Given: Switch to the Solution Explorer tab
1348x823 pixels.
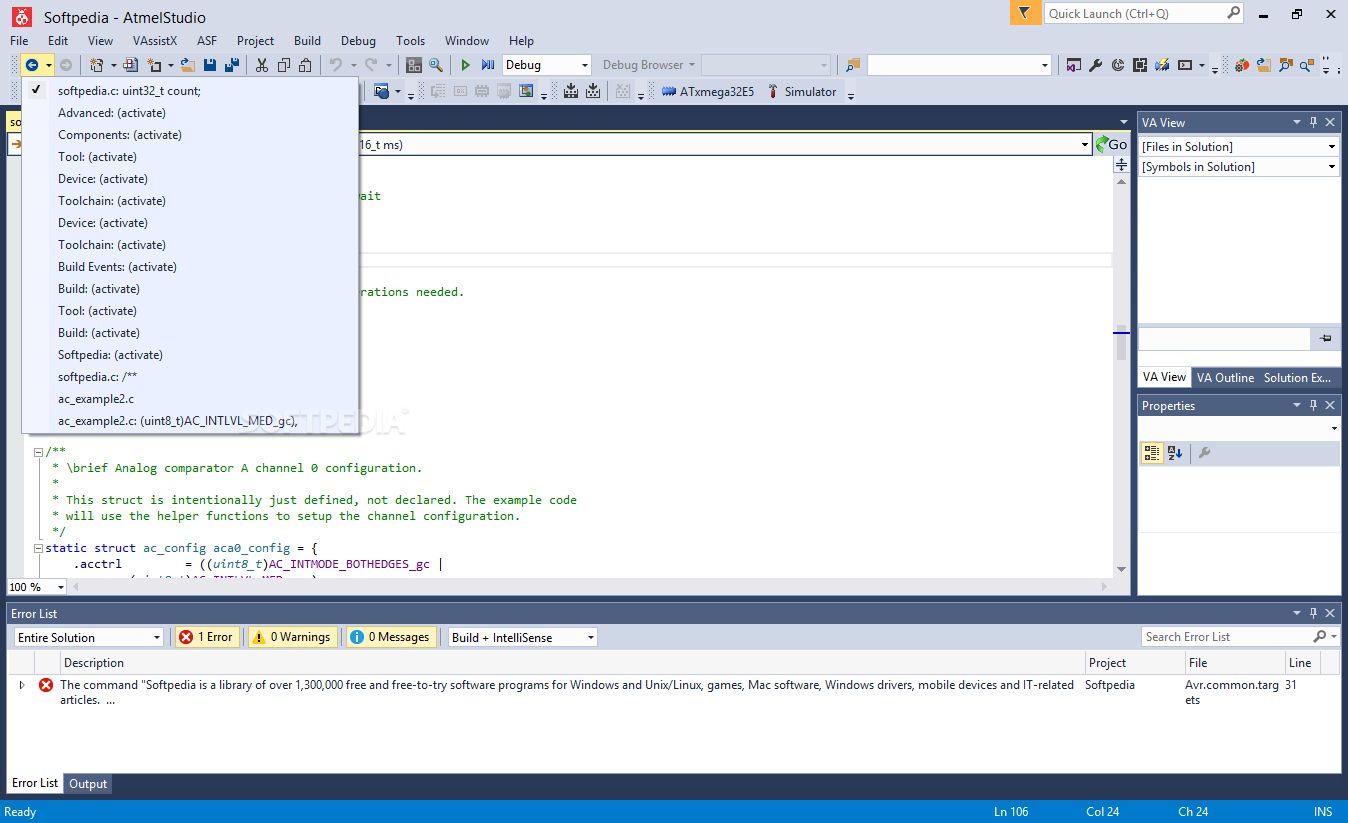Looking at the screenshot, I should tap(1297, 377).
